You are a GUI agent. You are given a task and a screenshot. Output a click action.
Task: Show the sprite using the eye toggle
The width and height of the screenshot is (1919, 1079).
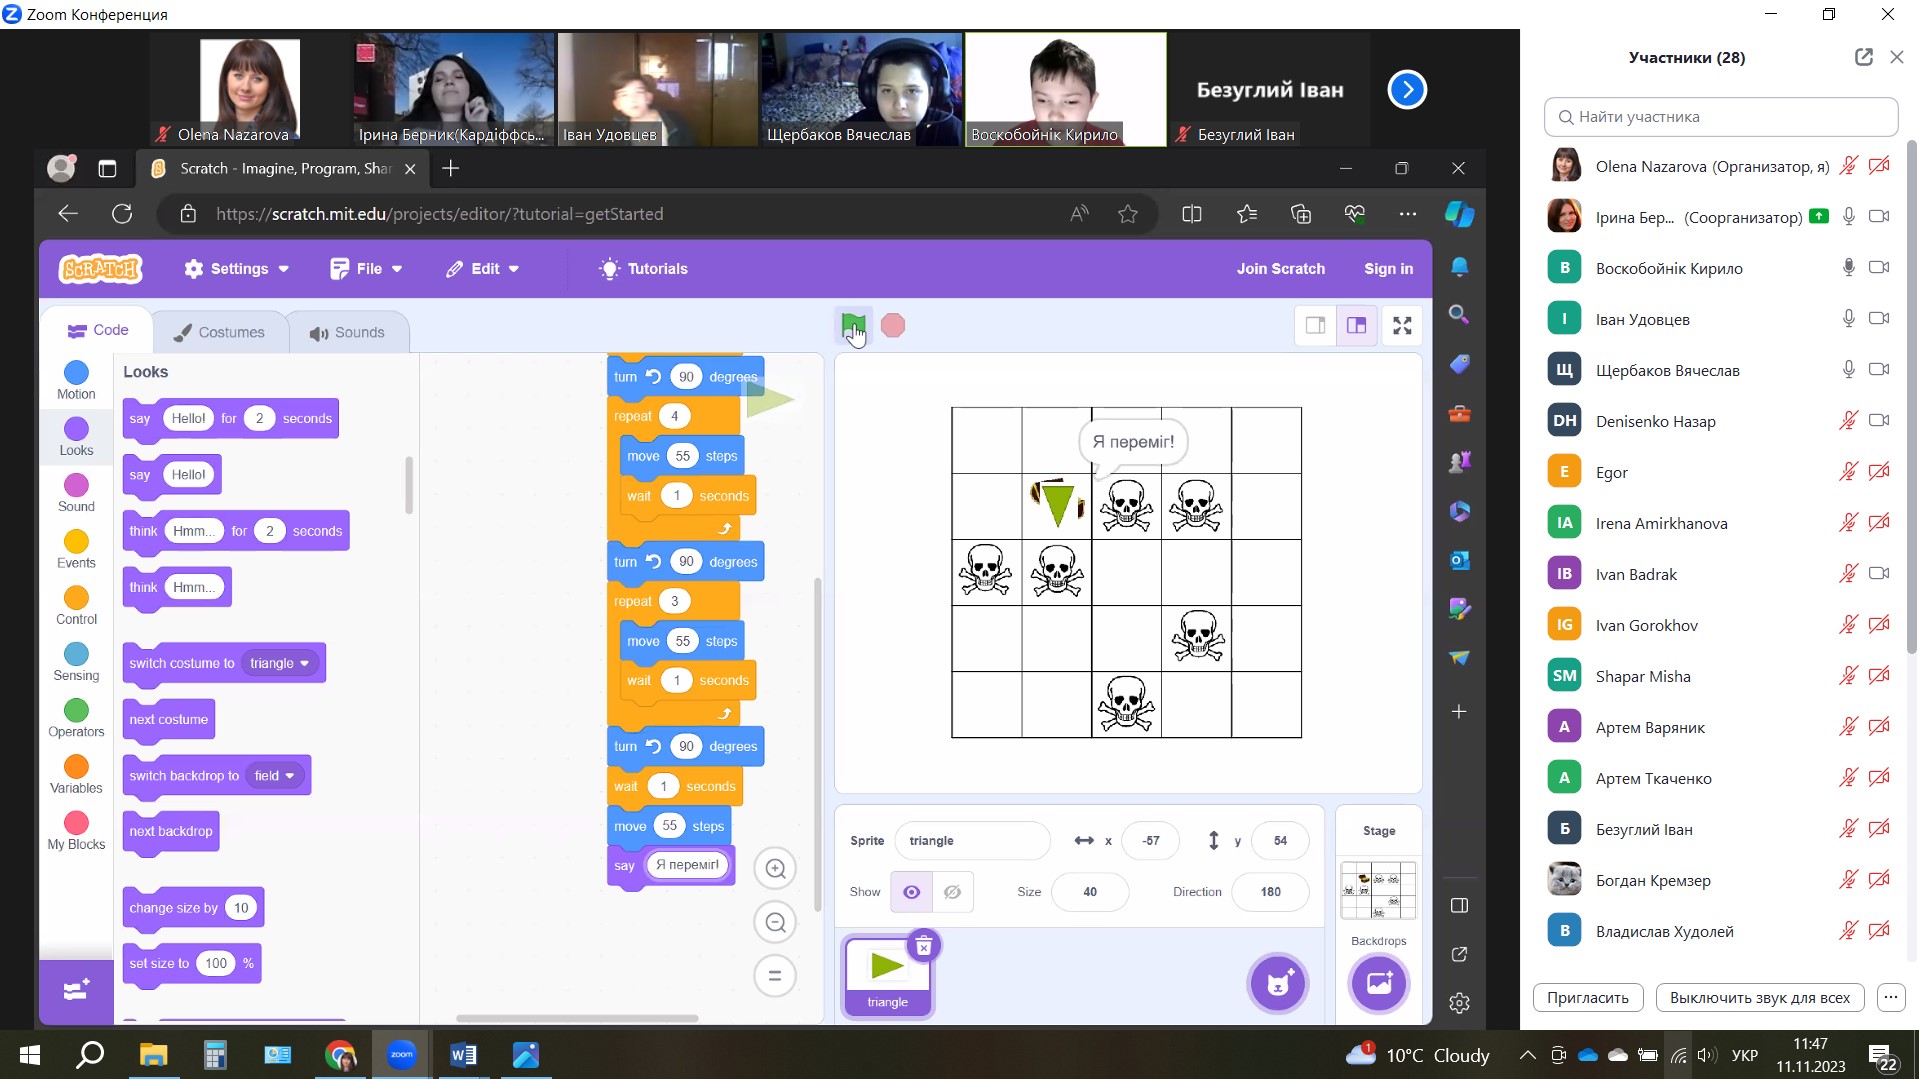(911, 892)
